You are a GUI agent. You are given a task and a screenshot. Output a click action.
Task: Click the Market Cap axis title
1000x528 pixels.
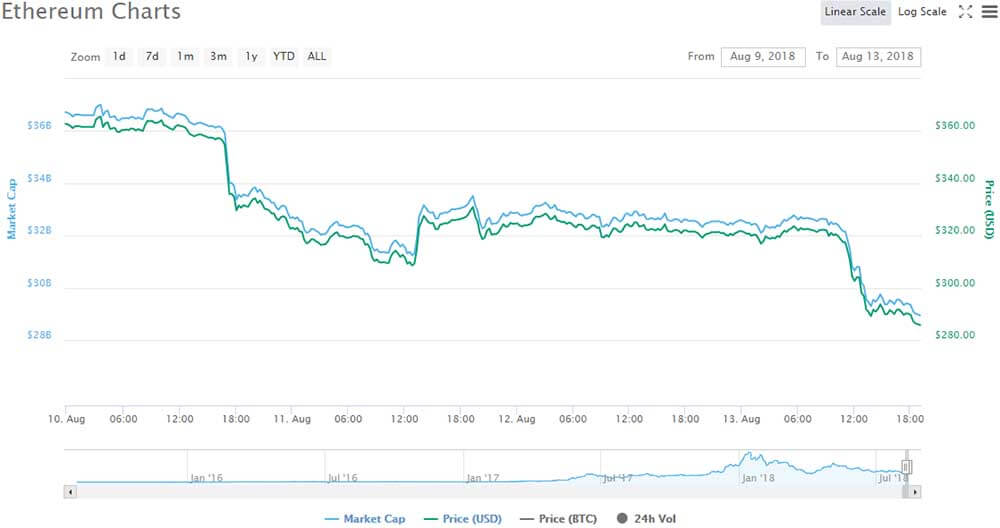[x=11, y=209]
